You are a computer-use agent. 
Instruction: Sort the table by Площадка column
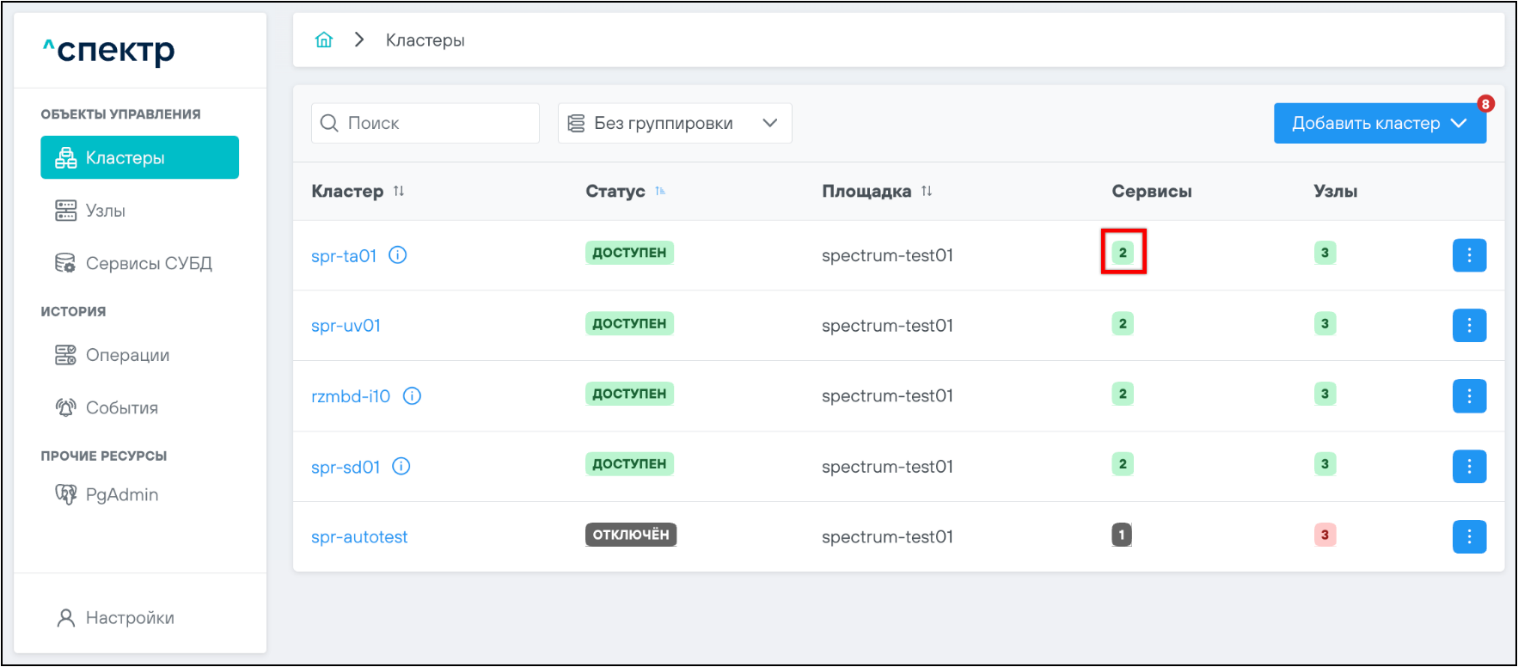[x=927, y=191]
